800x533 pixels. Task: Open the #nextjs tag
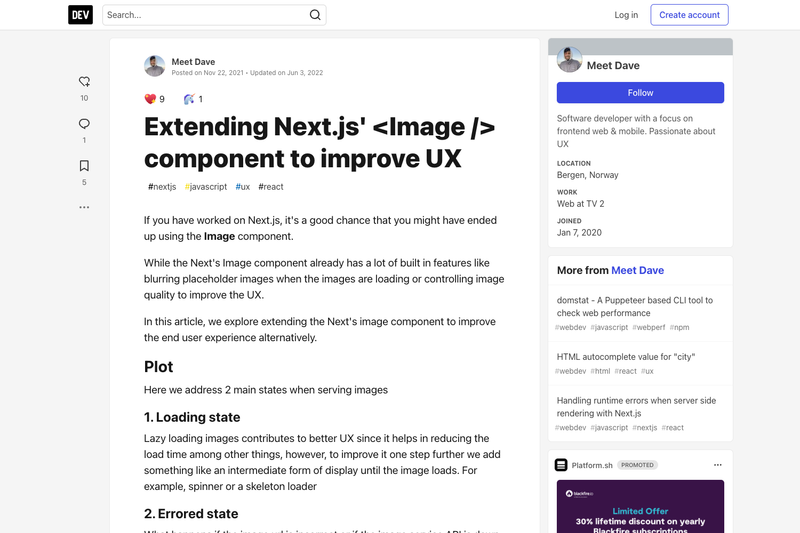[162, 187]
